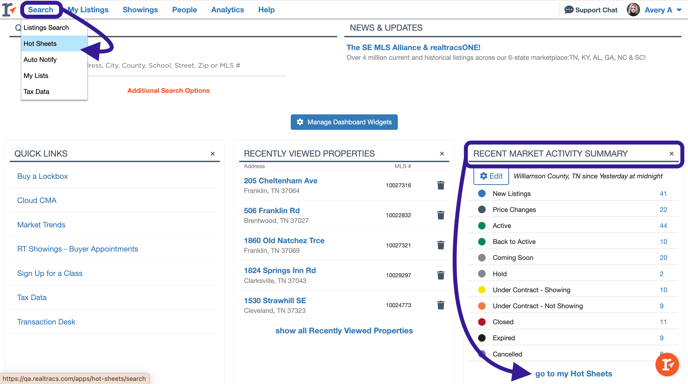Close the Recently Viewed Properties widget
Viewport: 688px width, 384px height.
pos(442,154)
